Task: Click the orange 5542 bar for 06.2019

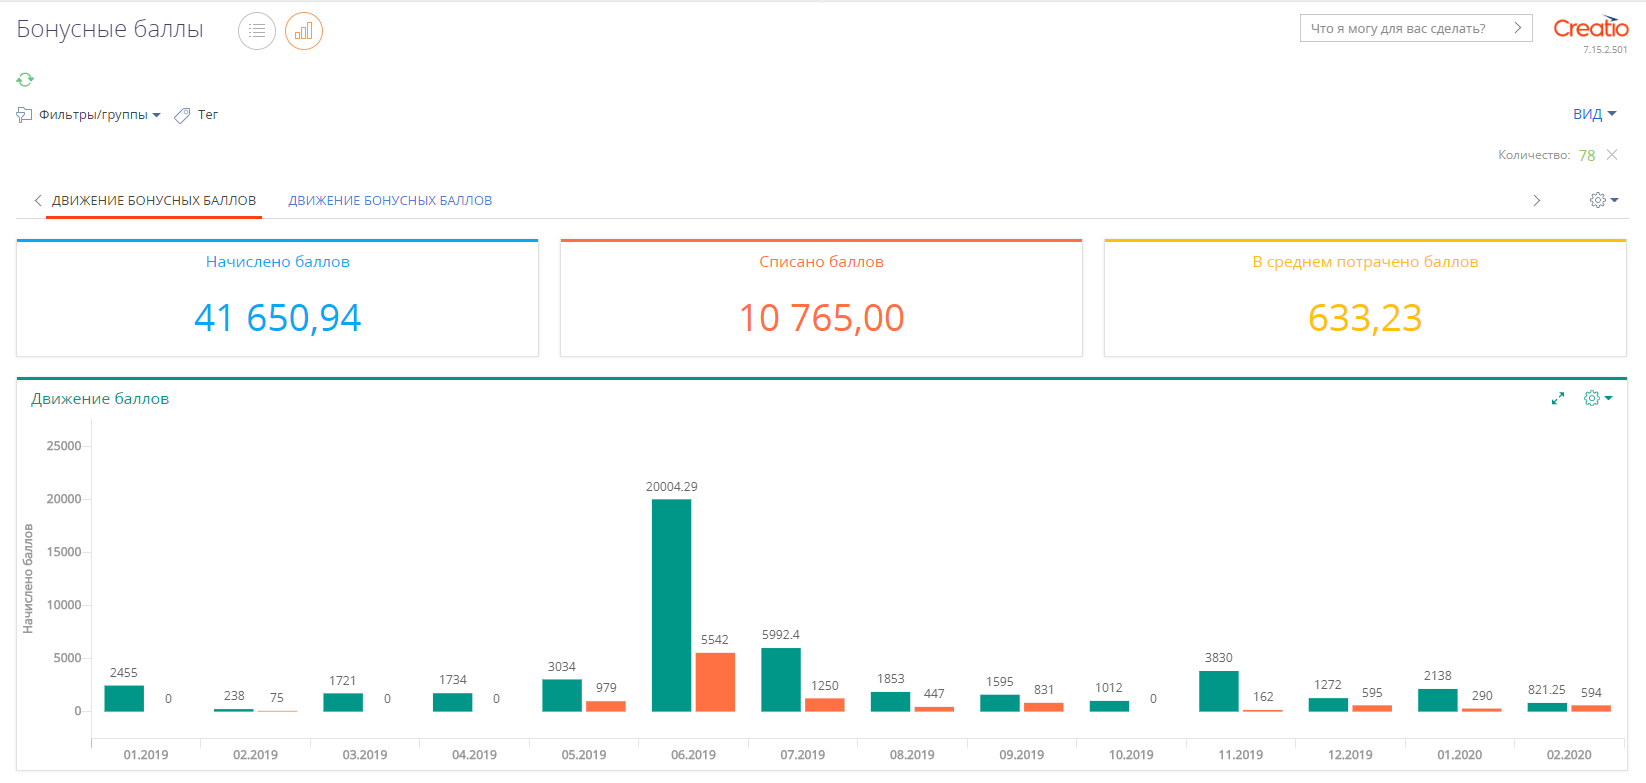Action: point(715,682)
